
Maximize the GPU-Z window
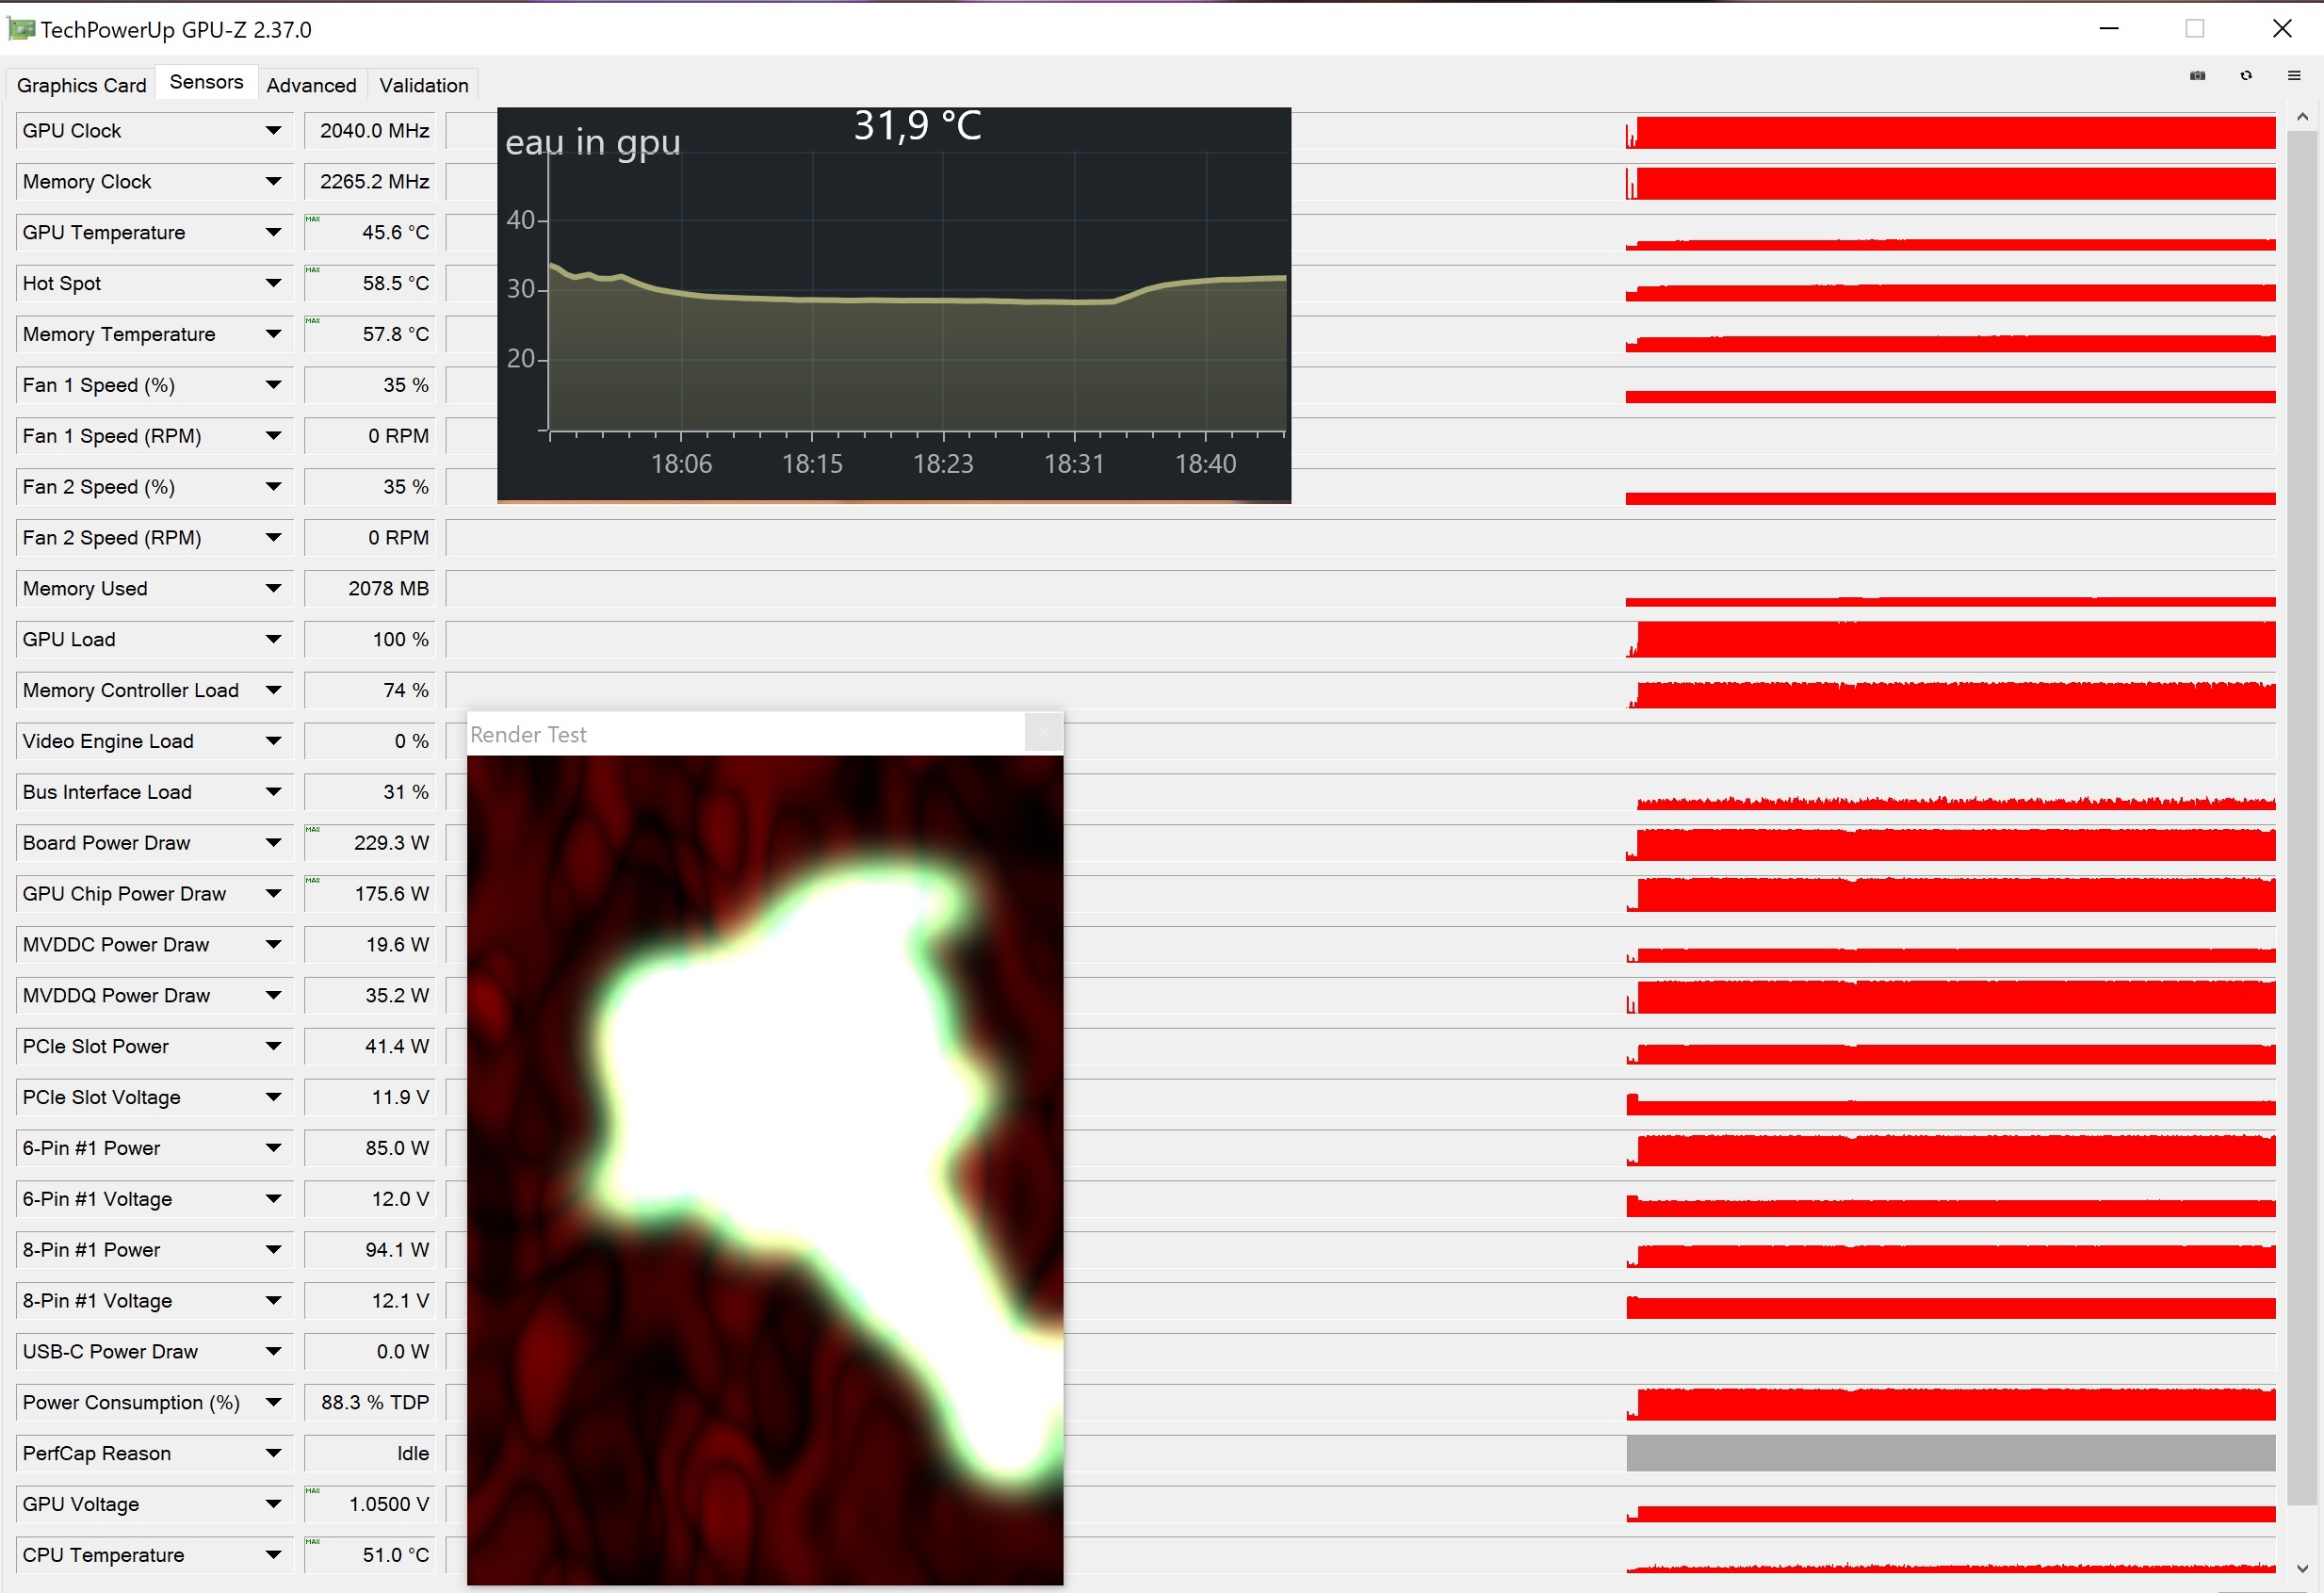tap(2194, 29)
